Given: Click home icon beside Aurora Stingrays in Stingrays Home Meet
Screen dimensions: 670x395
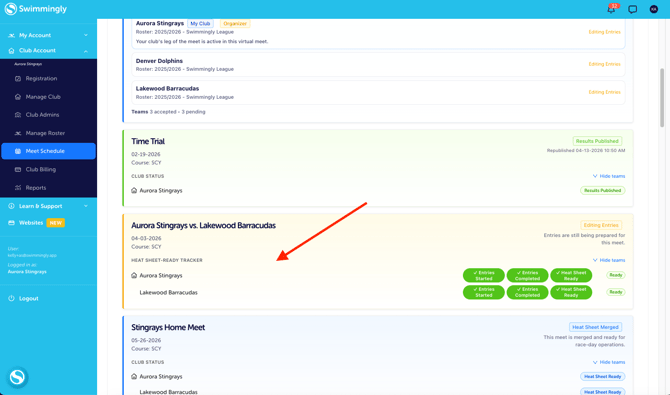Looking at the screenshot, I should tap(134, 377).
